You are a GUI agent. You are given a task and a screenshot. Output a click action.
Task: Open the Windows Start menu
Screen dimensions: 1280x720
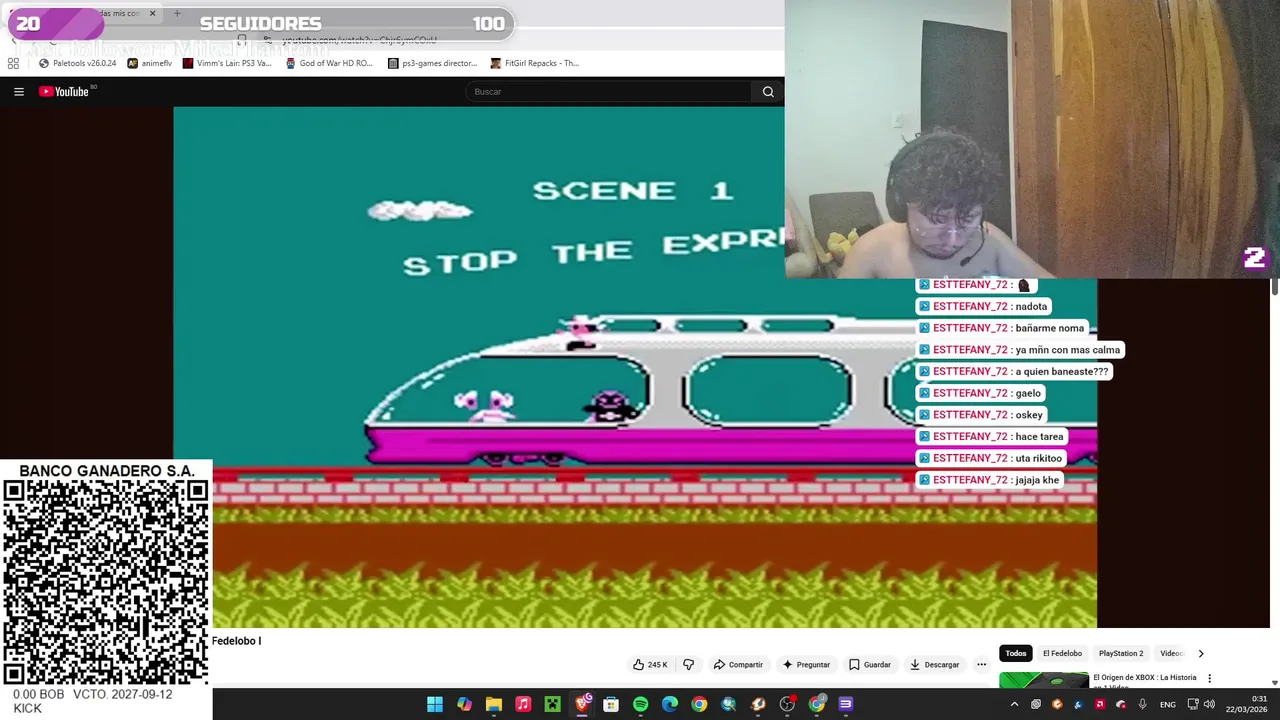pyautogui.click(x=435, y=705)
